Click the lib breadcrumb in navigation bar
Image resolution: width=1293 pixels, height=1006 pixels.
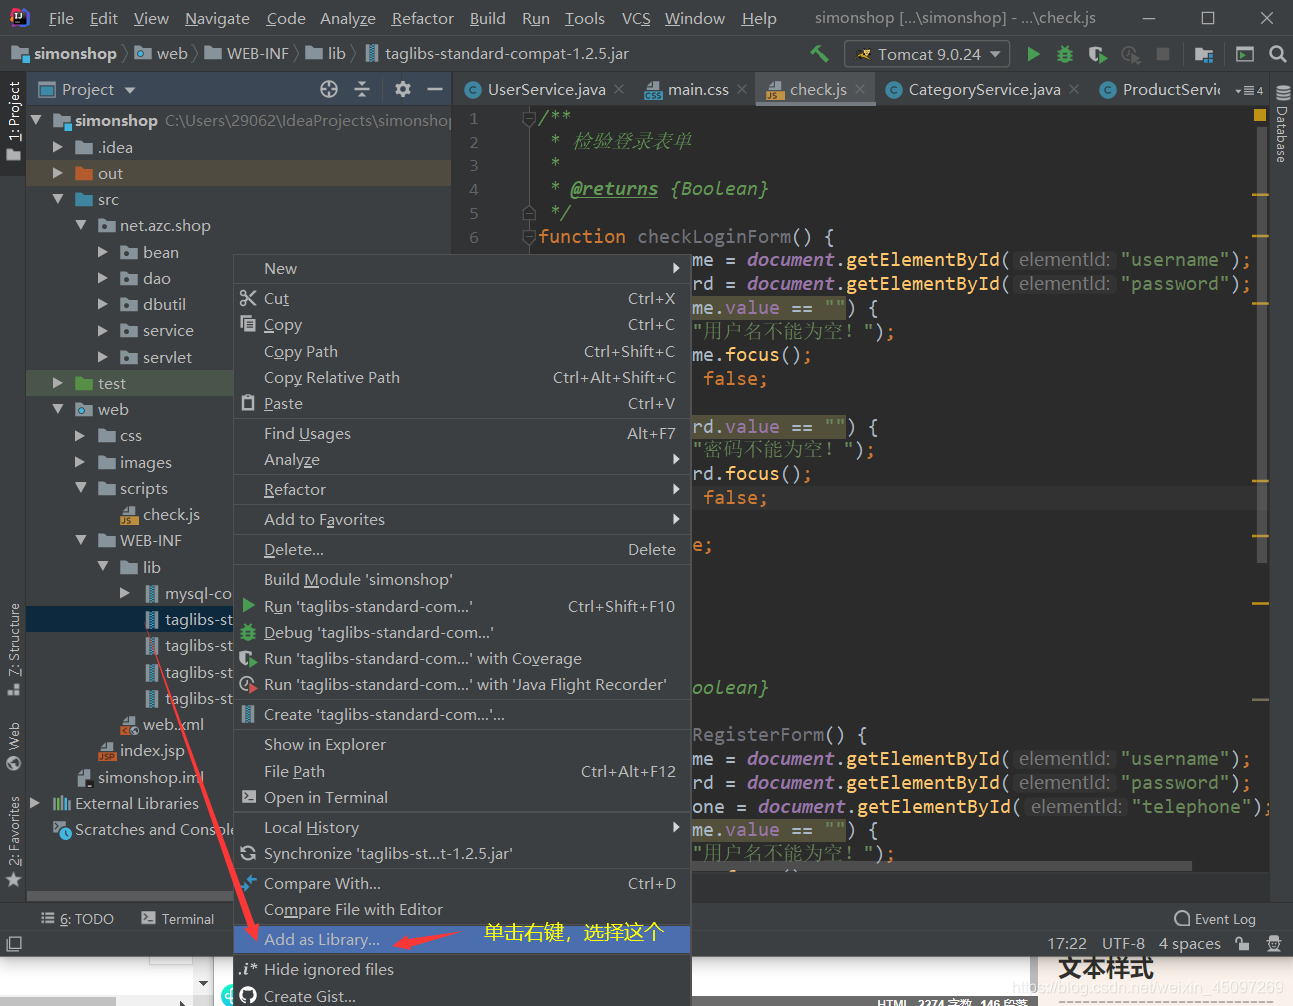tap(326, 54)
